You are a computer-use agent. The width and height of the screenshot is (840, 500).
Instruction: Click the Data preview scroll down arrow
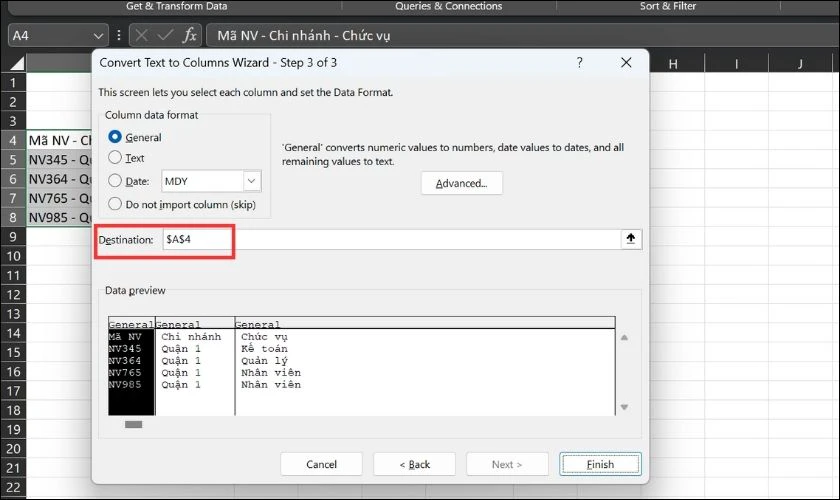pos(625,407)
